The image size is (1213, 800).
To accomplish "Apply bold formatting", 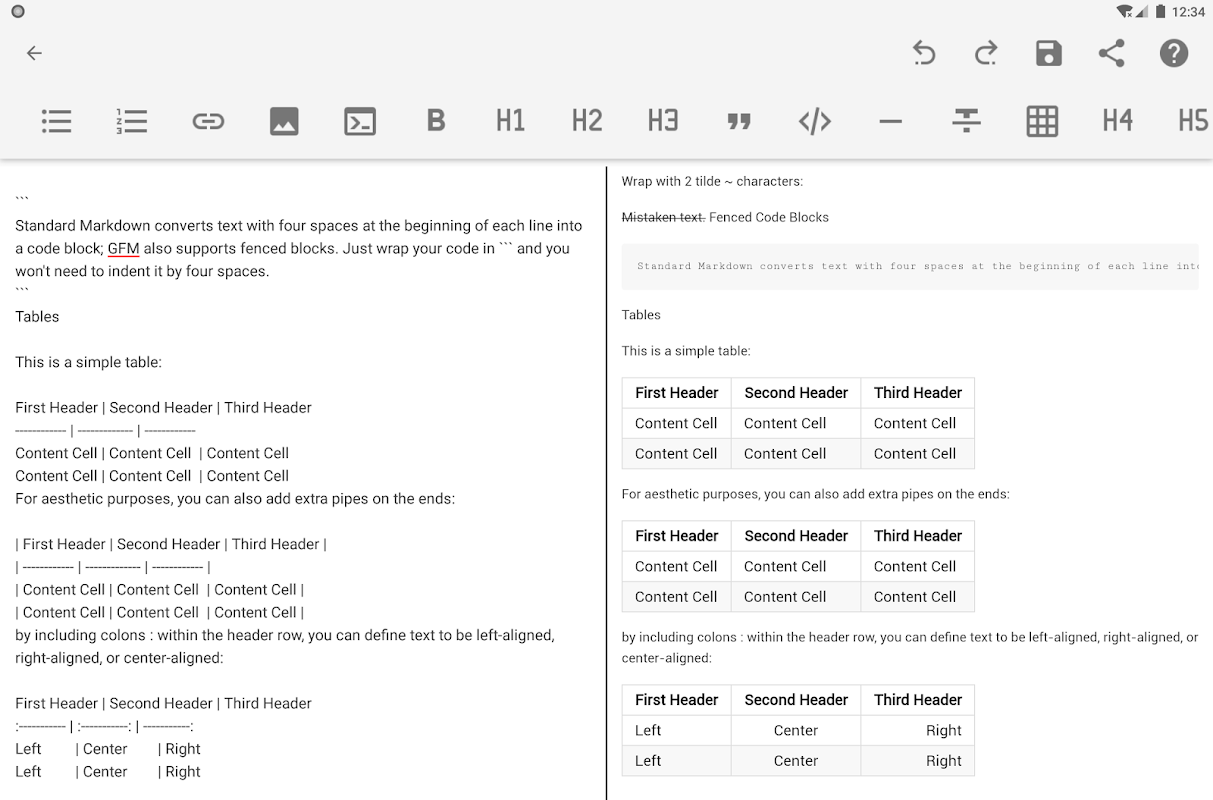I will [435, 121].
